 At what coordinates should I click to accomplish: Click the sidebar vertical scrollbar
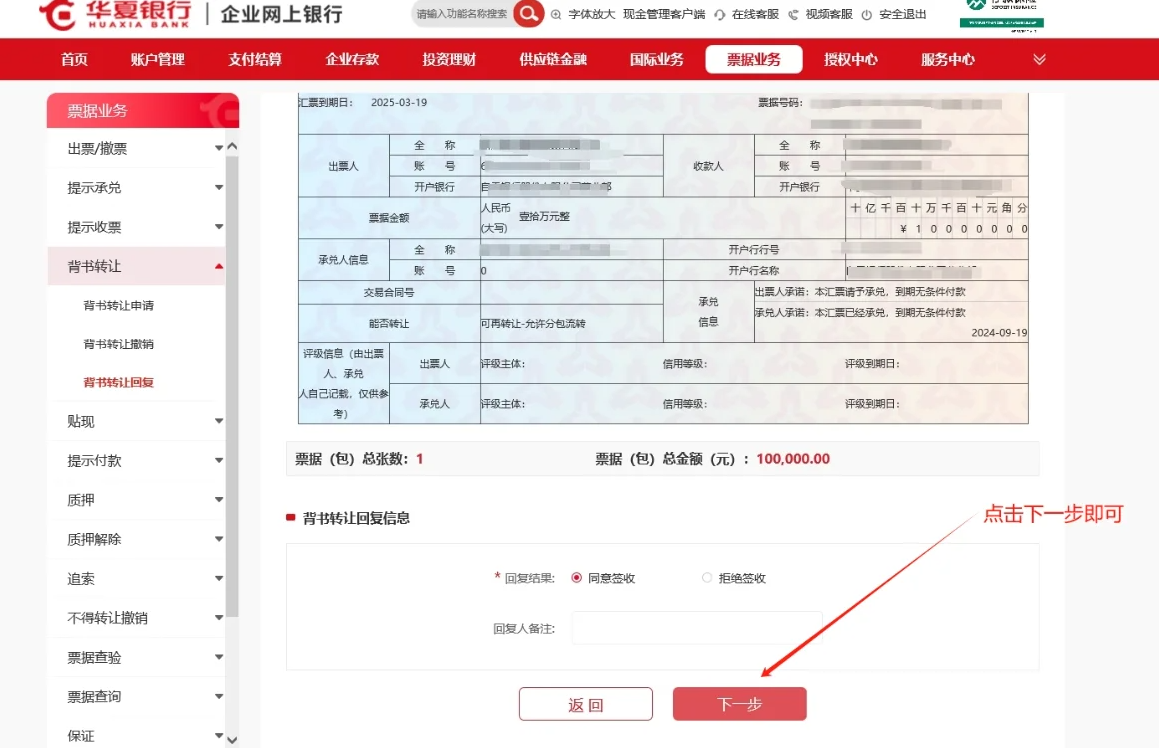point(232,384)
